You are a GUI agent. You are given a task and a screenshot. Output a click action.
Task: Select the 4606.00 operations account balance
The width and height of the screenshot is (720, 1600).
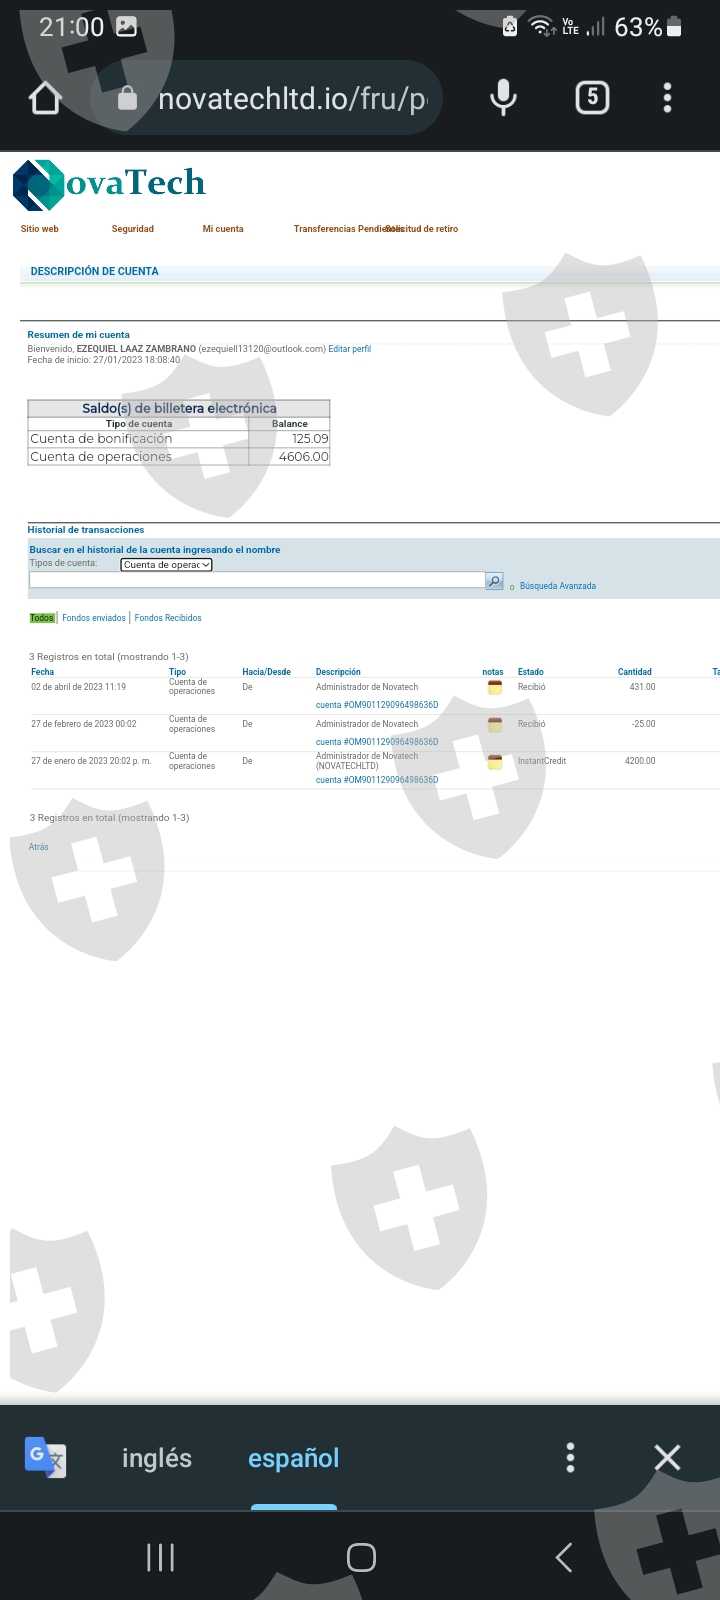pos(304,457)
